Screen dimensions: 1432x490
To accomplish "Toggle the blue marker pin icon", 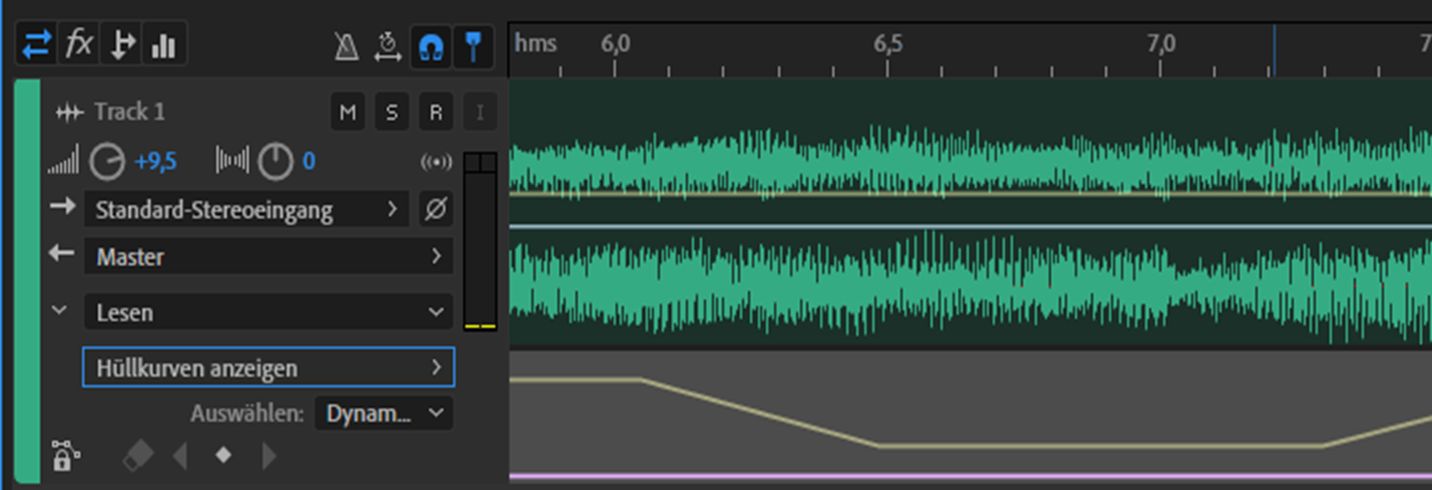I will [x=474, y=47].
